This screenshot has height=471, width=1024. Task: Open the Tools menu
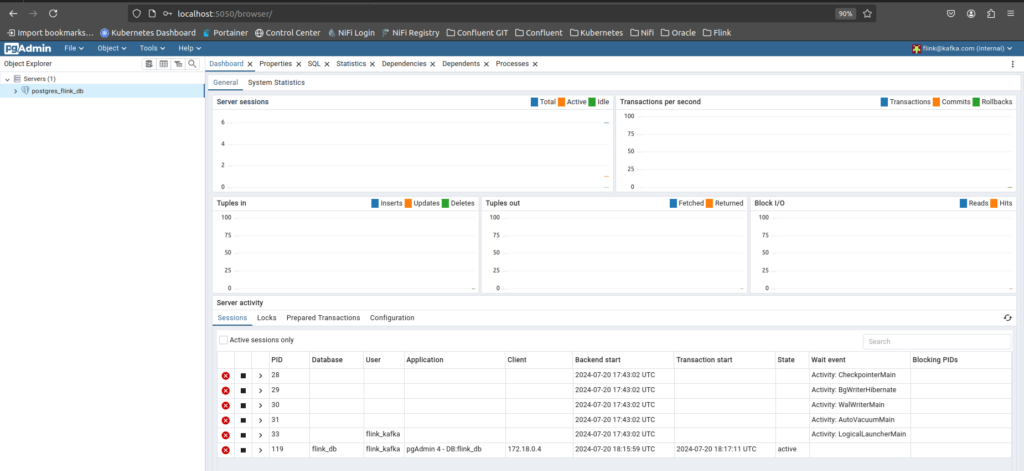click(151, 48)
